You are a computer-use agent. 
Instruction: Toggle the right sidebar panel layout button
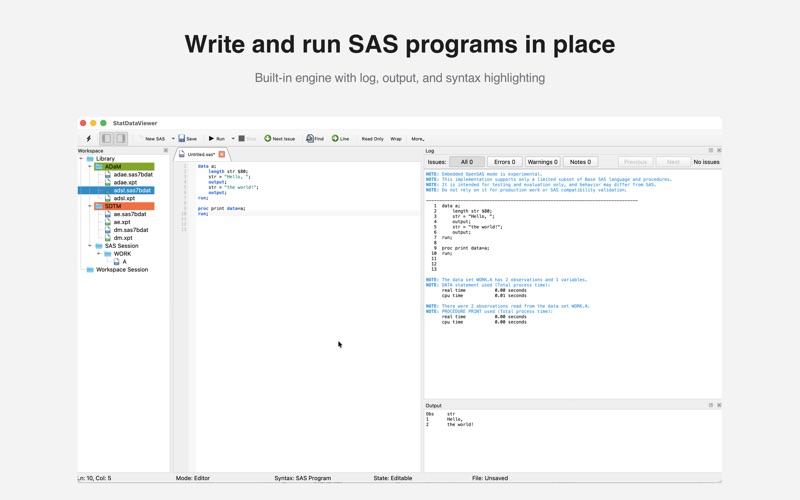coord(120,138)
